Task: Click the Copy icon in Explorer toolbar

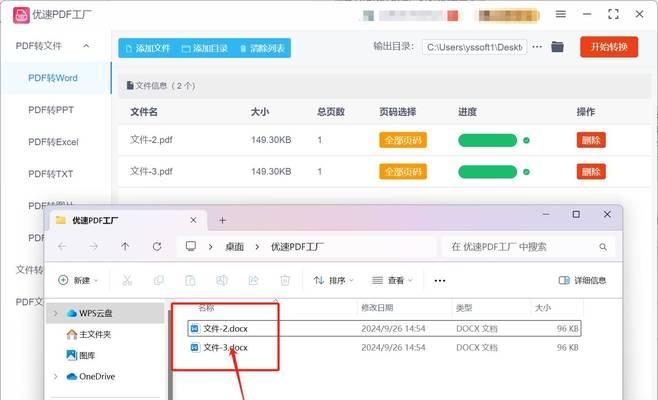Action: click(159, 280)
